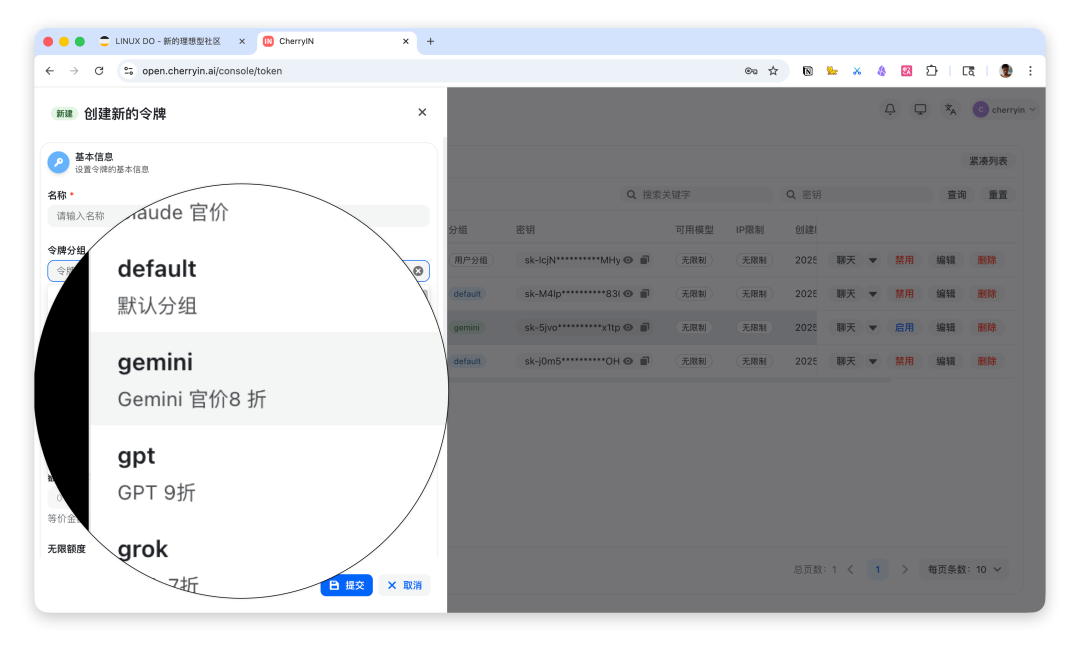Go to page 1 in pagination
The height and width of the screenshot is (654, 1080).
878,569
